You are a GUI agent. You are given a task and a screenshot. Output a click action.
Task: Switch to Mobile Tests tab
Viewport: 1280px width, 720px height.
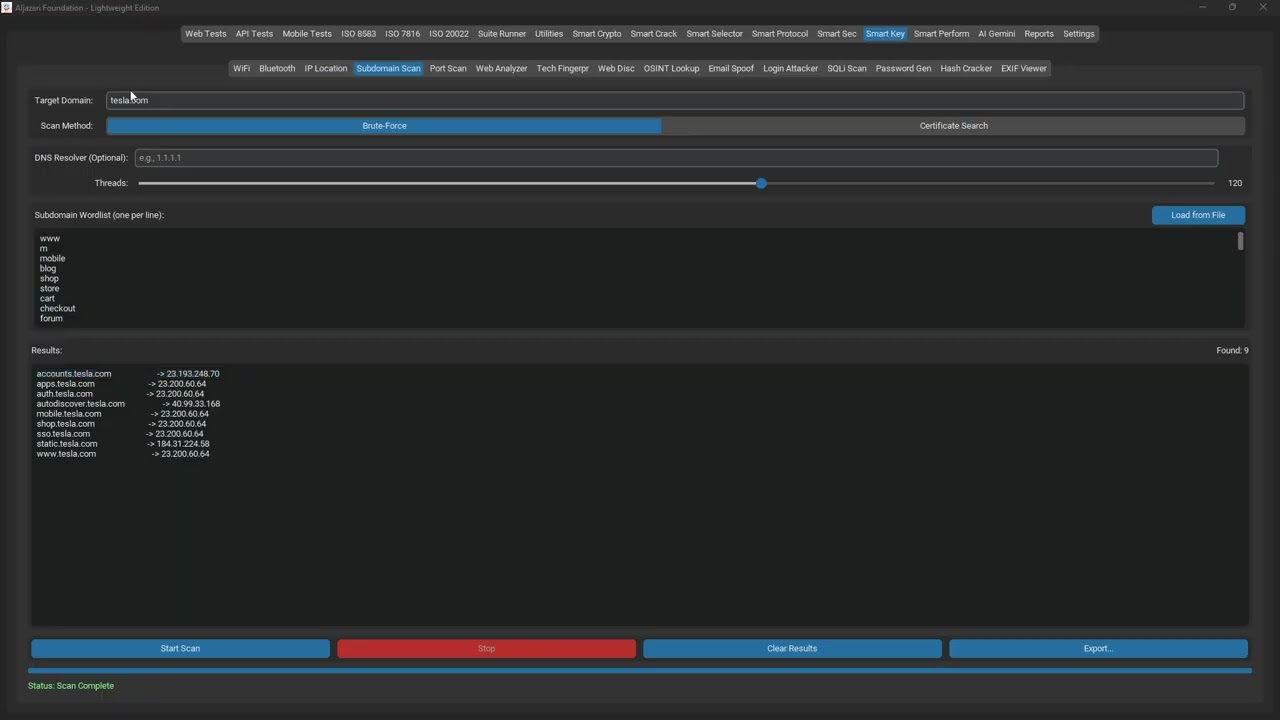(307, 34)
